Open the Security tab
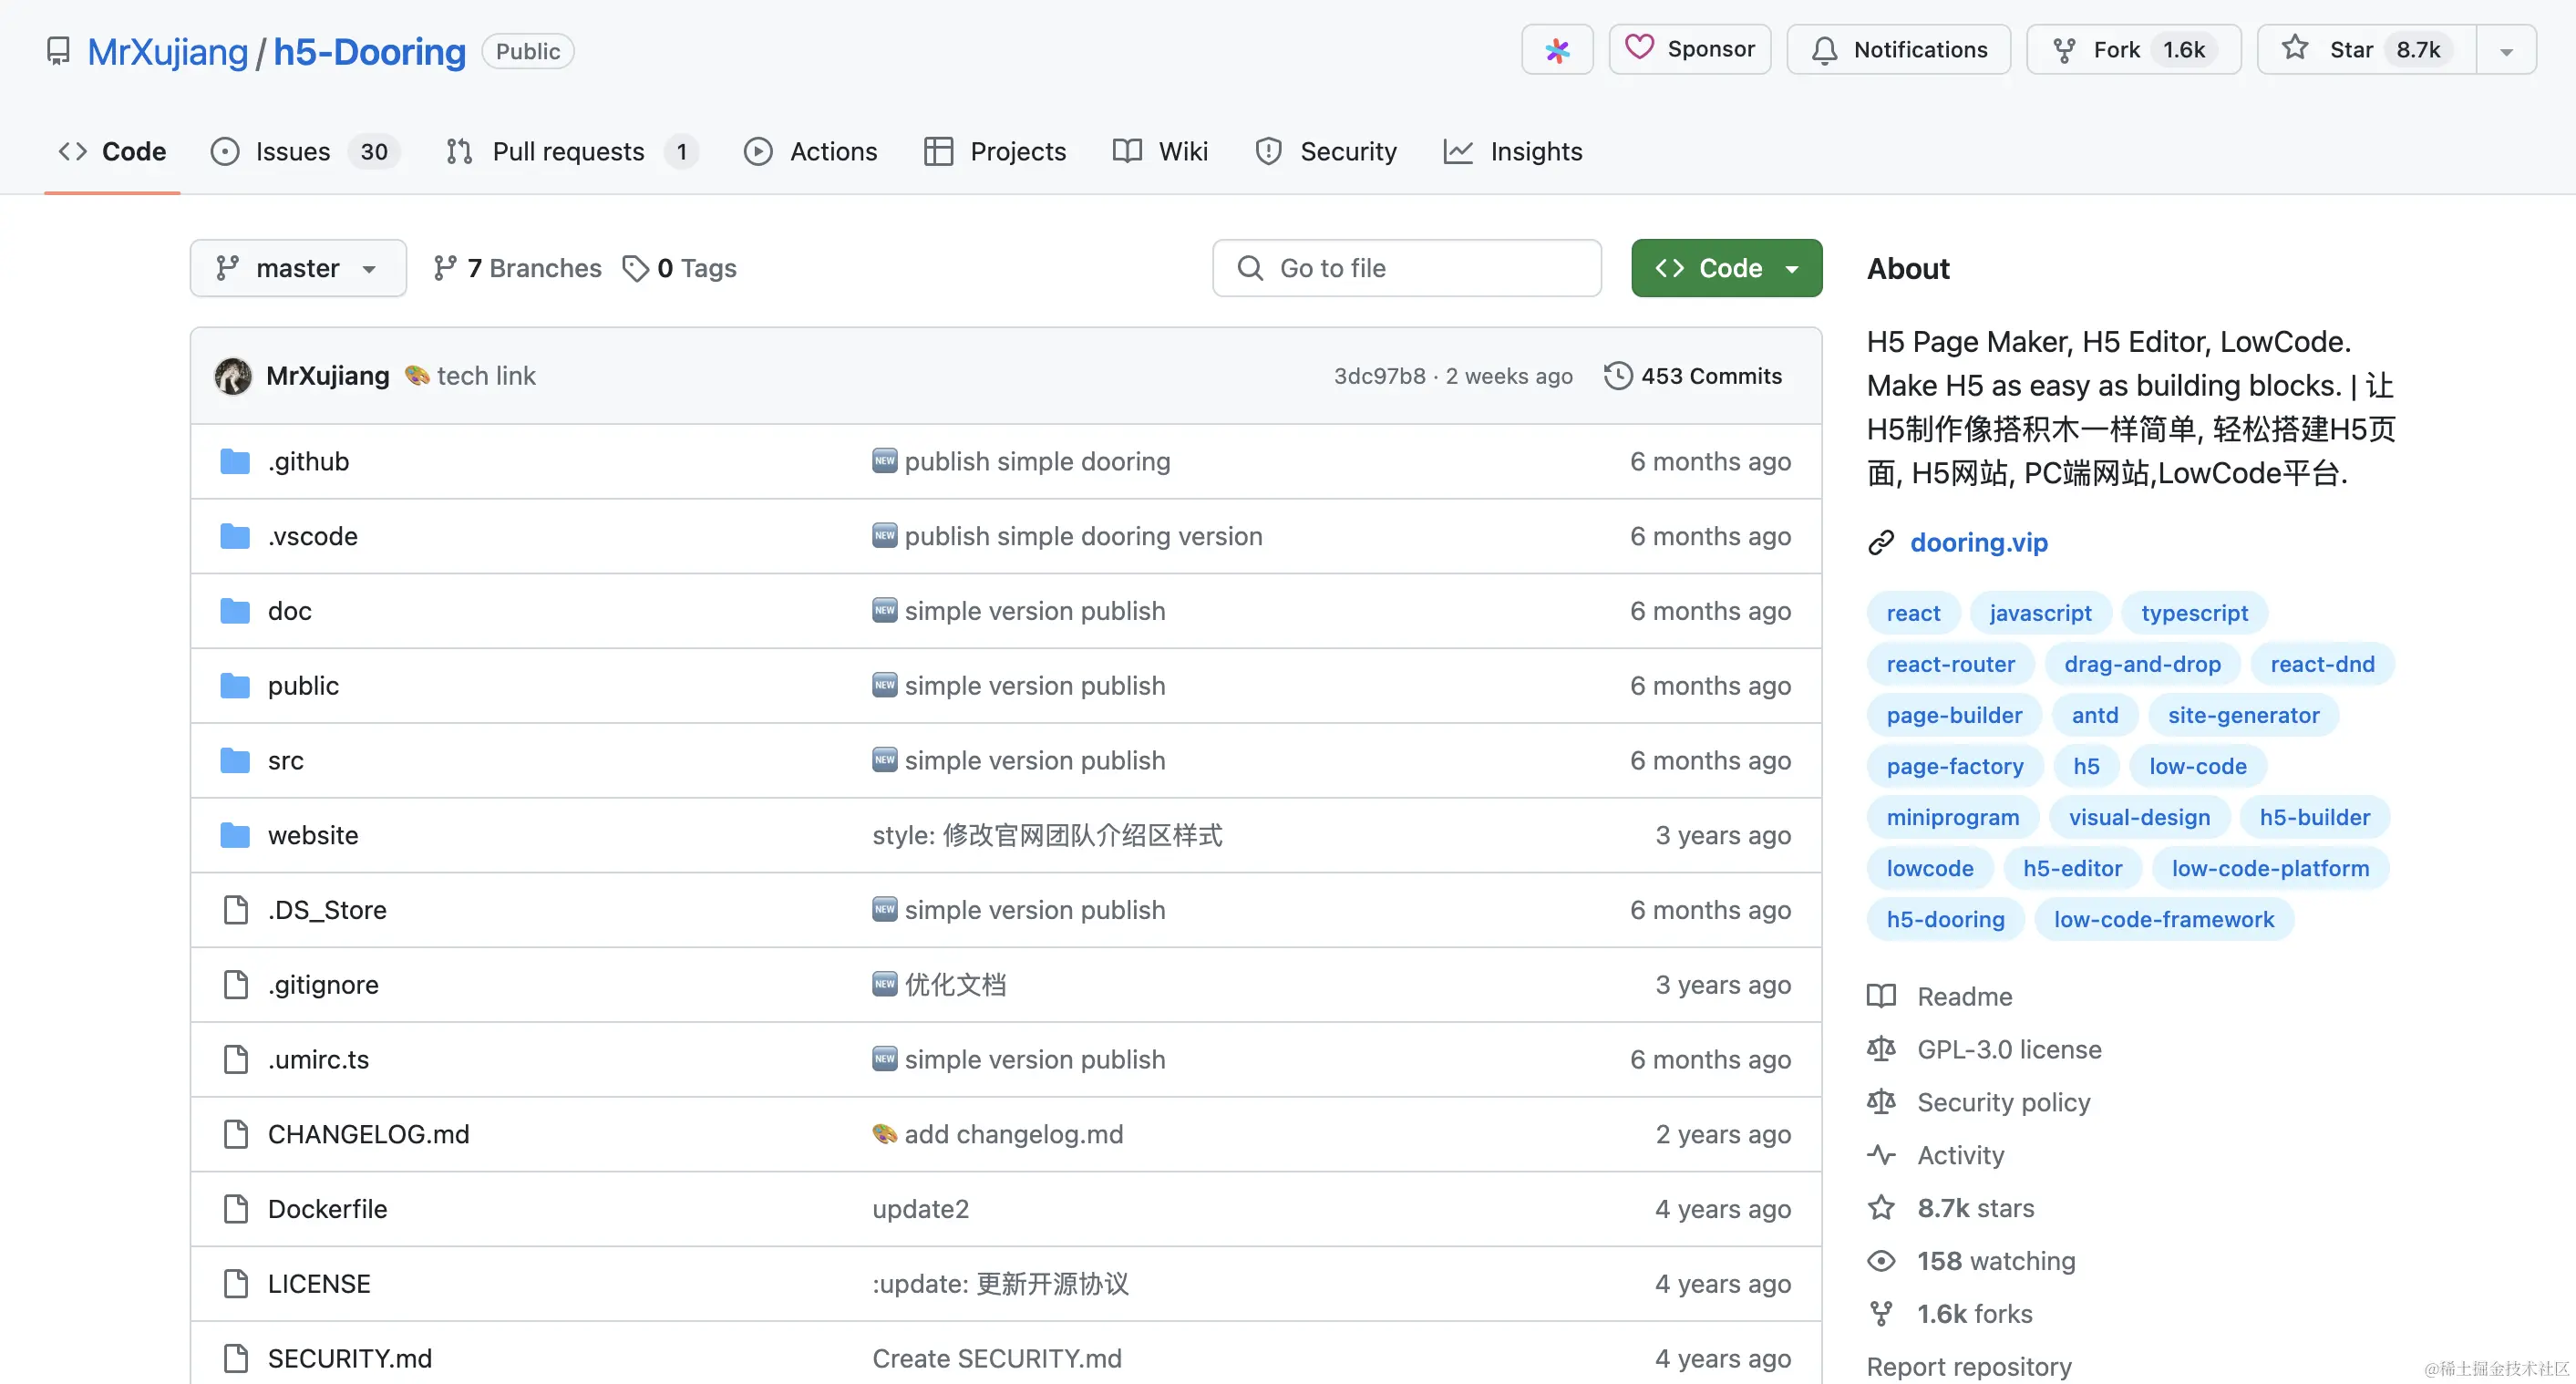2576x1384 pixels. 1326,151
